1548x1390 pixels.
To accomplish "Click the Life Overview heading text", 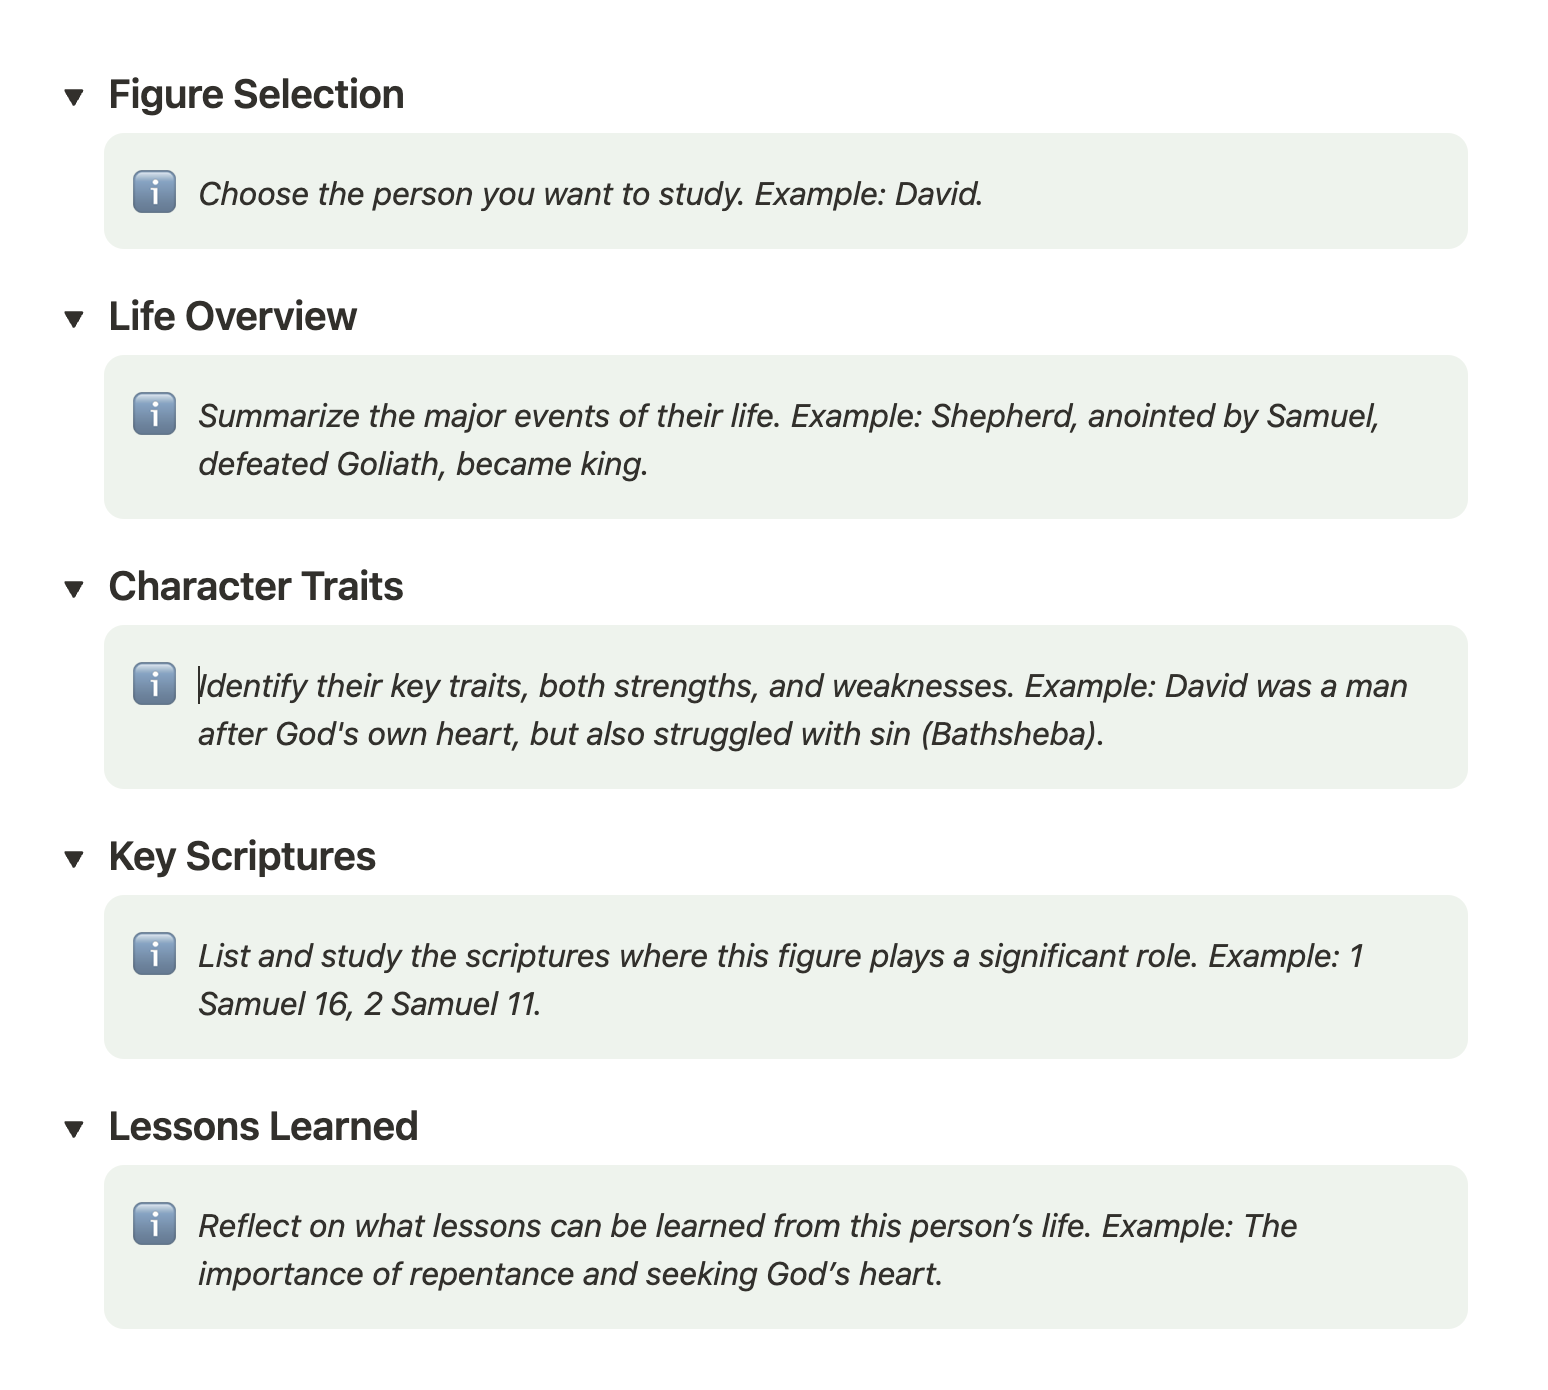I will [232, 317].
